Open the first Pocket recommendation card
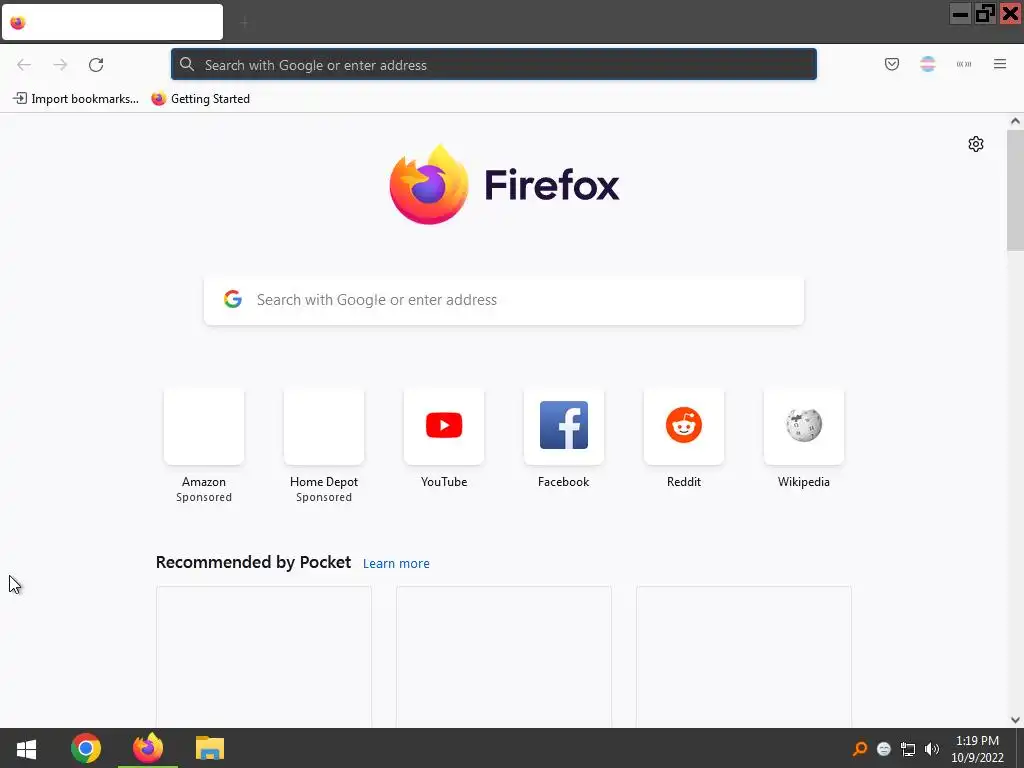 click(264, 656)
